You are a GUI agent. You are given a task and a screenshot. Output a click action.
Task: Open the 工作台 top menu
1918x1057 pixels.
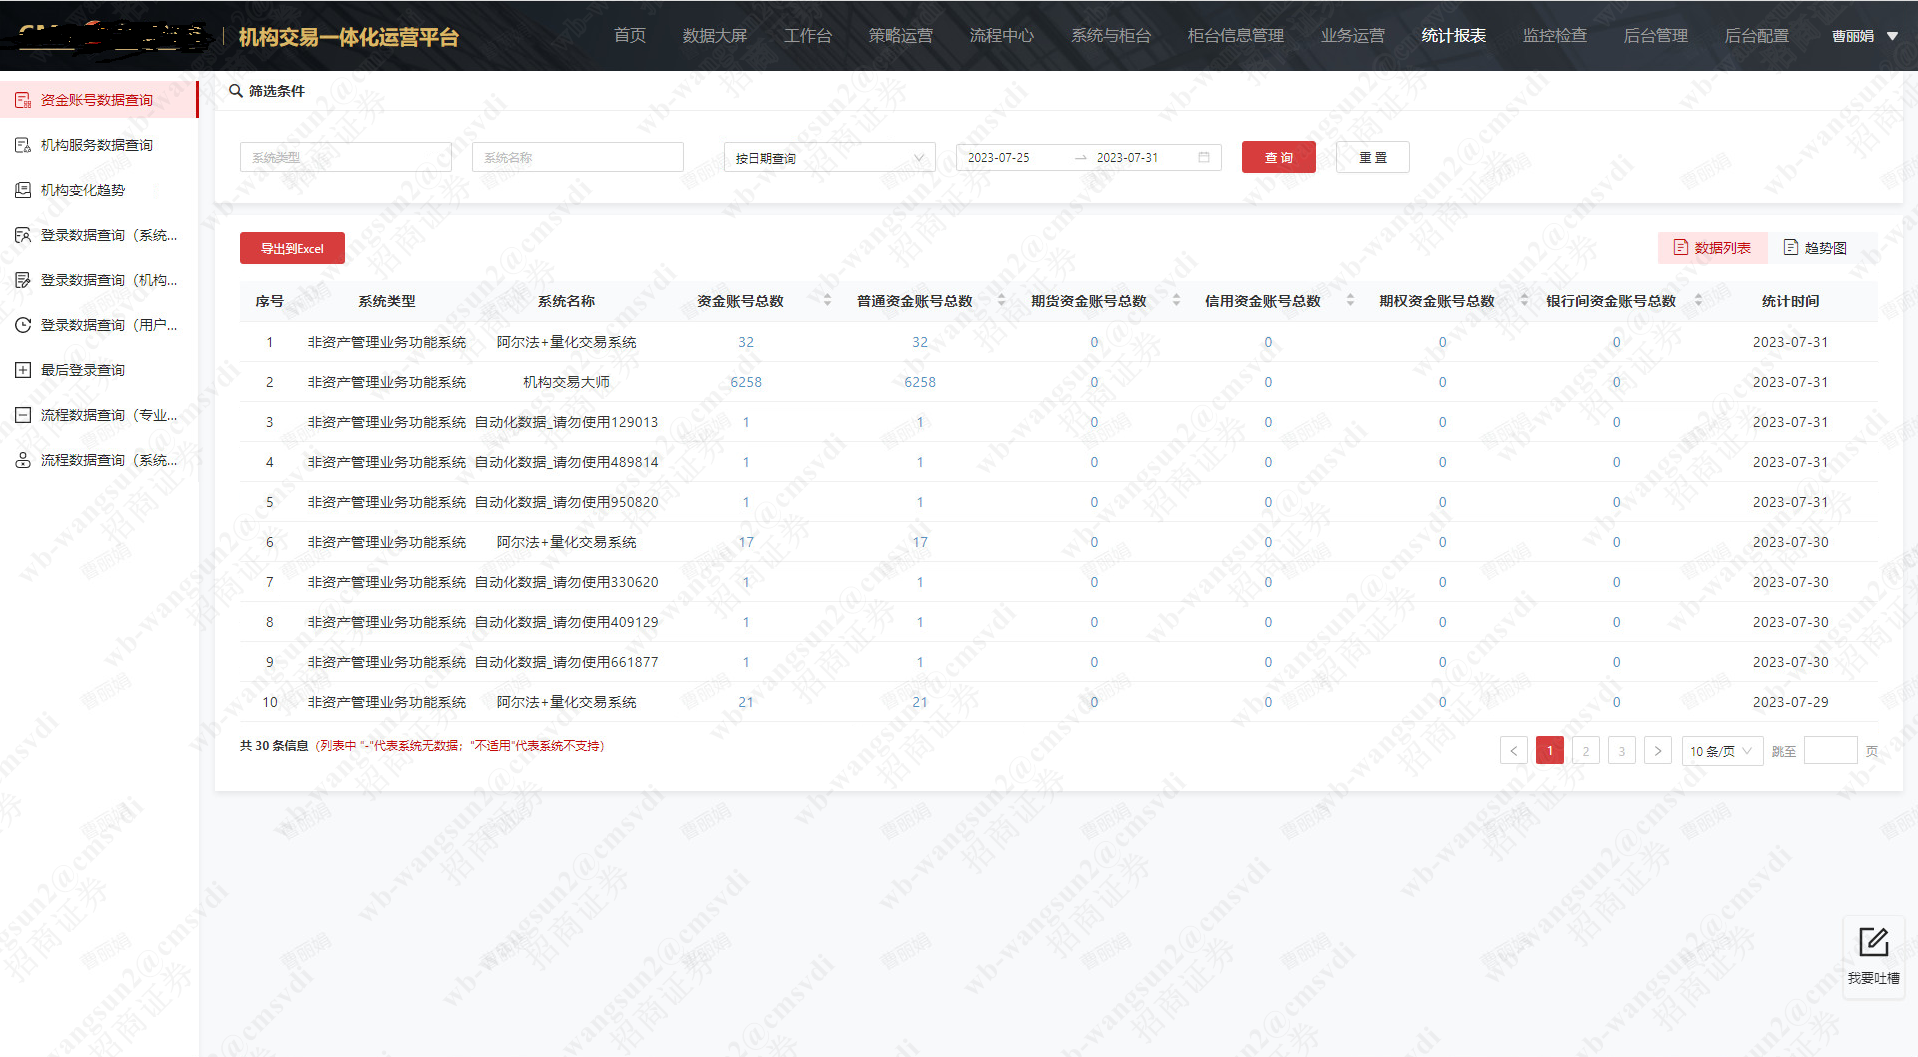808,36
